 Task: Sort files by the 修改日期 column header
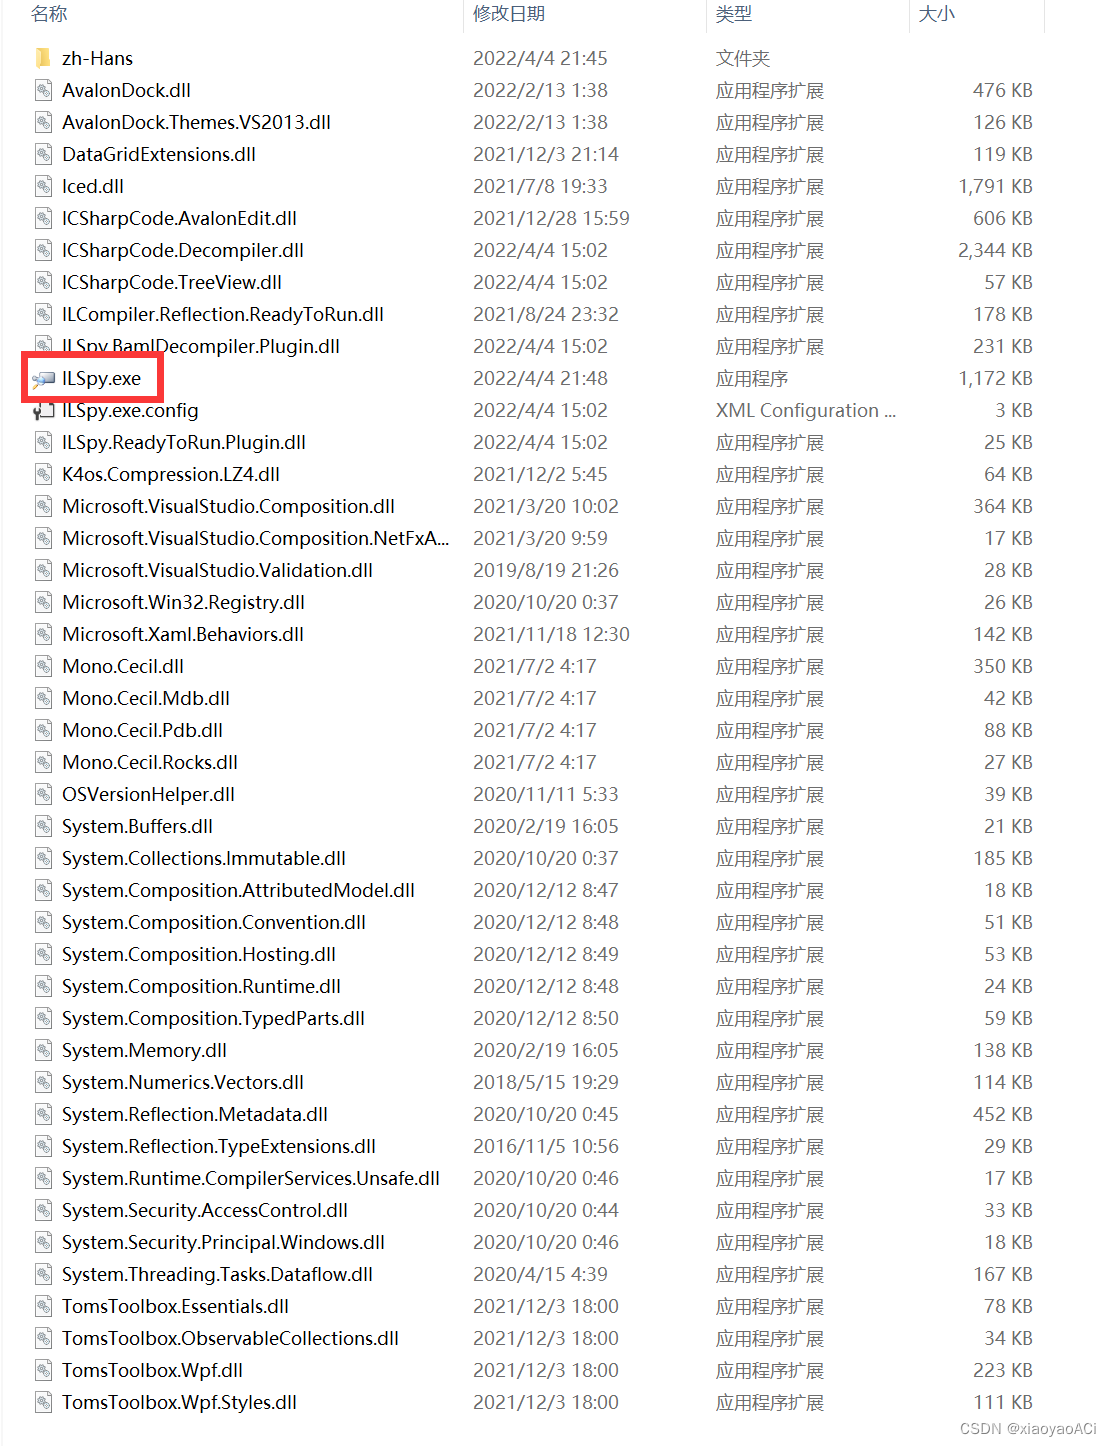click(509, 14)
